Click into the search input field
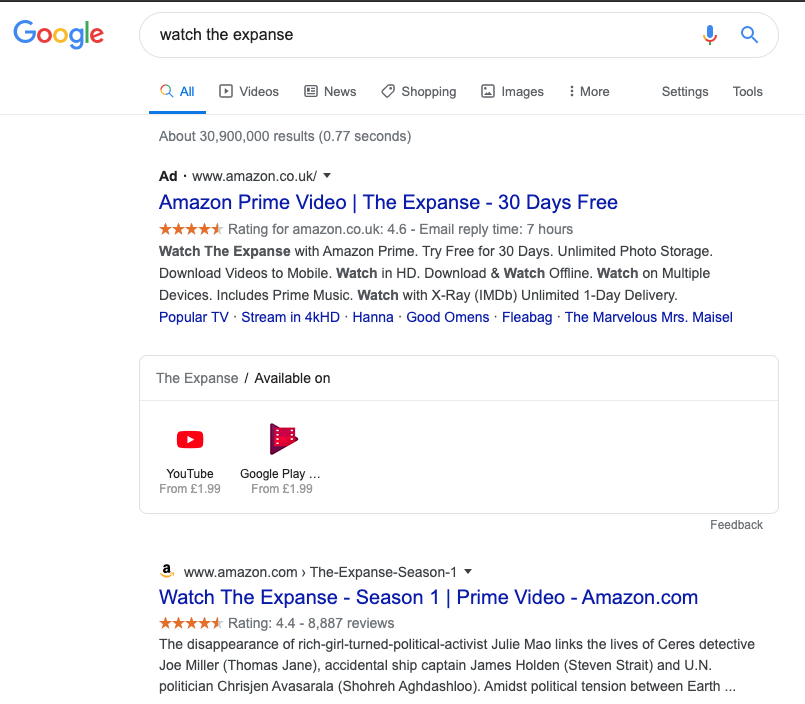Image resolution: width=805 pixels, height=704 pixels. tap(420, 35)
